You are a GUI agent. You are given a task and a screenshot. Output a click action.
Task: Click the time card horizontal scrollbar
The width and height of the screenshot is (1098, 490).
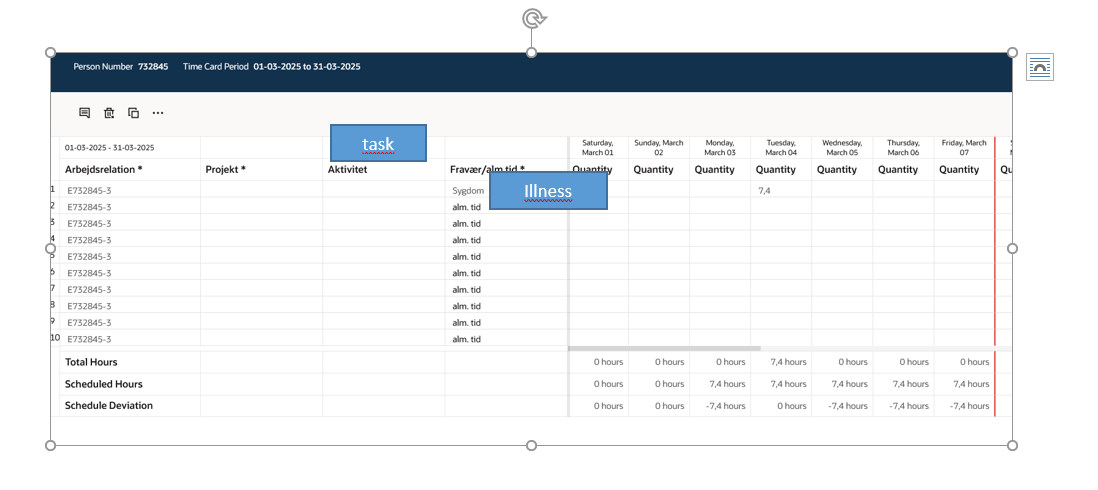(664, 348)
